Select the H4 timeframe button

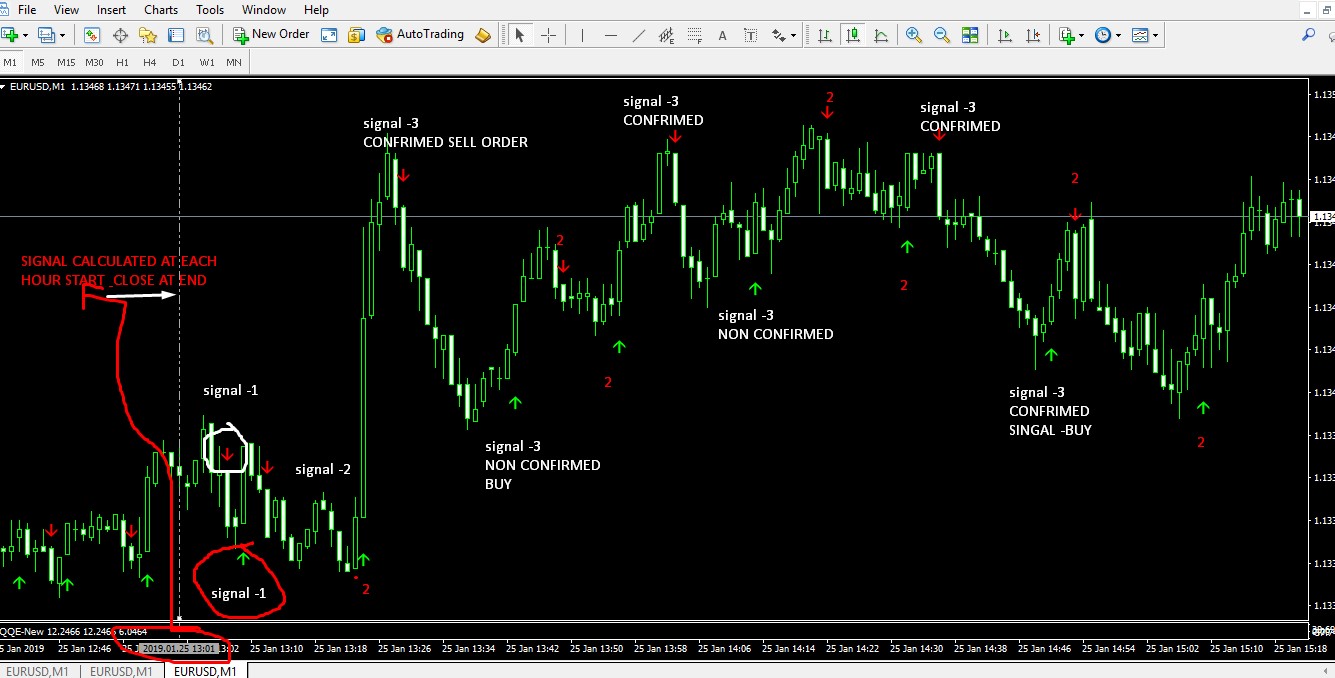(x=150, y=62)
